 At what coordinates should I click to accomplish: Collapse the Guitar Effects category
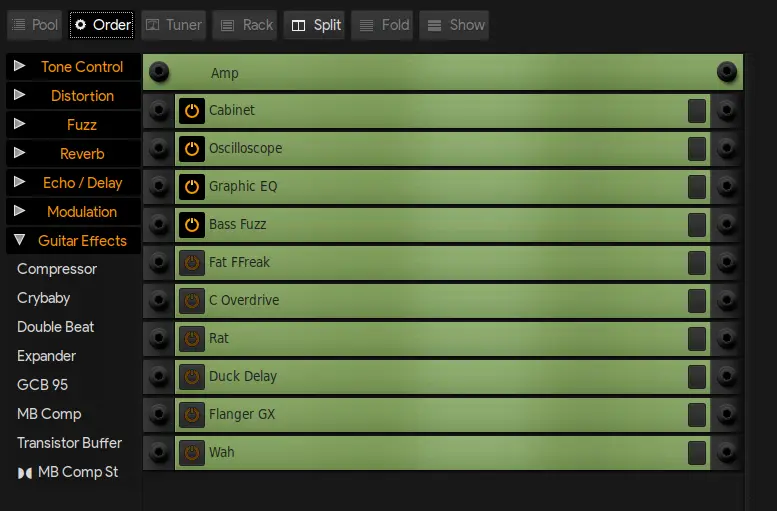click(19, 240)
